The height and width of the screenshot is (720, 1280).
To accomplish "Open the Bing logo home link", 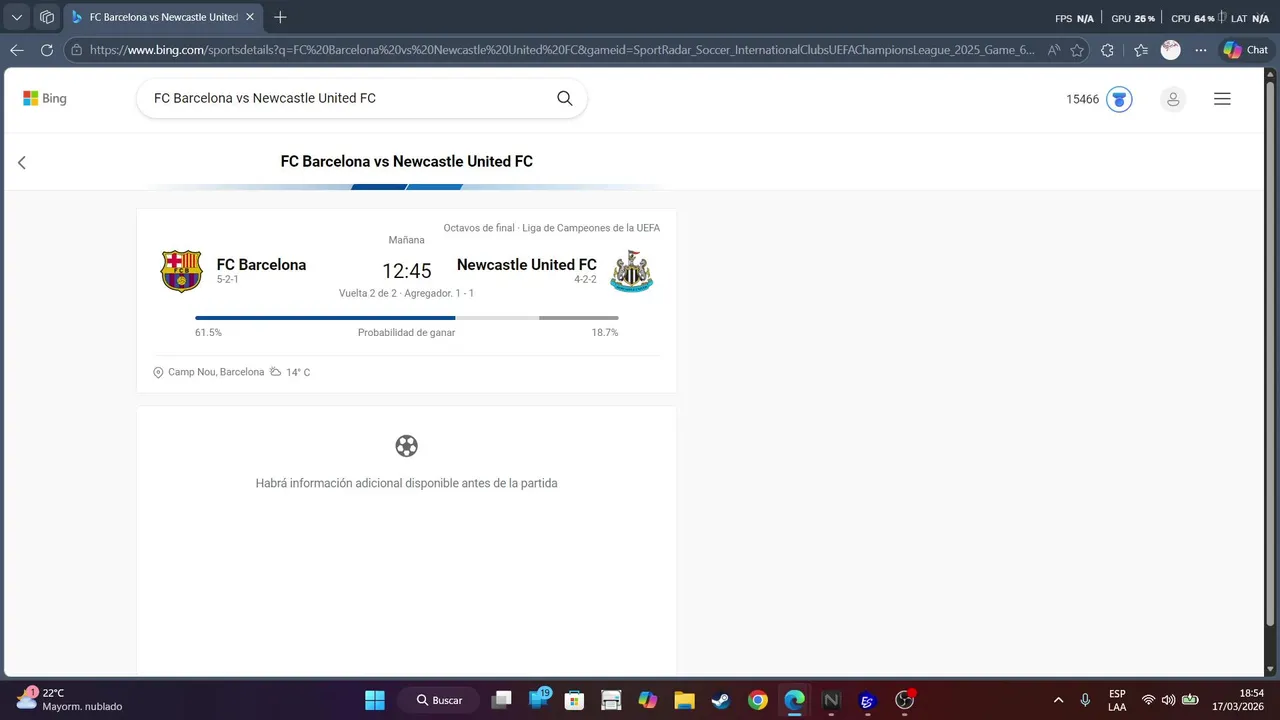I will (x=45, y=99).
